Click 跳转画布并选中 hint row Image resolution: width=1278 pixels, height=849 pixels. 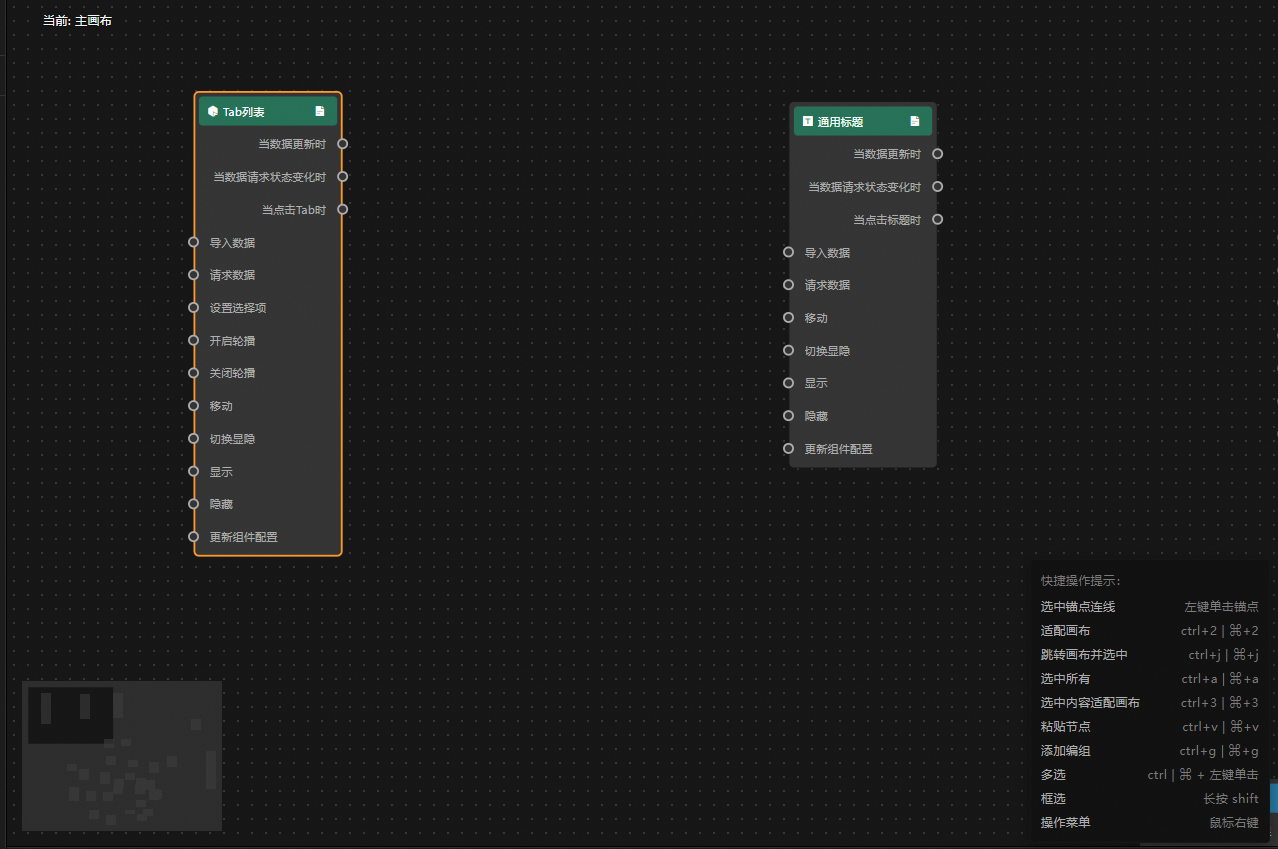pyautogui.click(x=1149, y=655)
